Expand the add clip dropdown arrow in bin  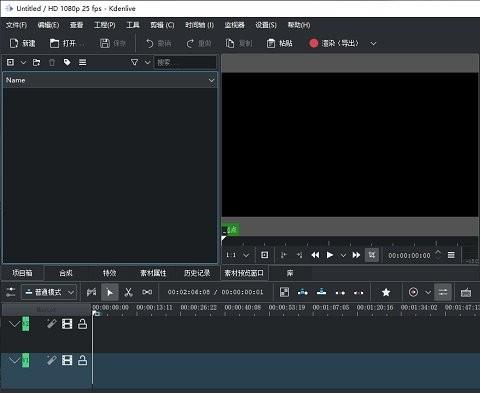tap(23, 62)
